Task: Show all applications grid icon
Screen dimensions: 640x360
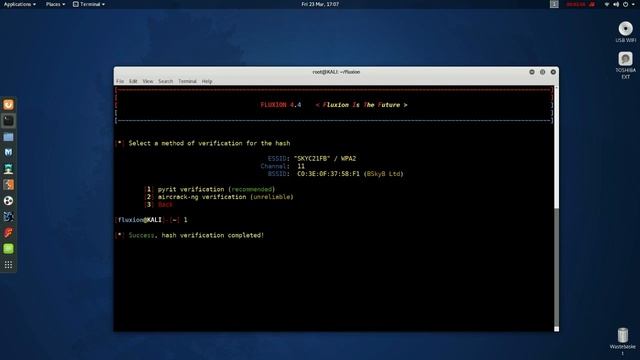Action: pos(8,265)
